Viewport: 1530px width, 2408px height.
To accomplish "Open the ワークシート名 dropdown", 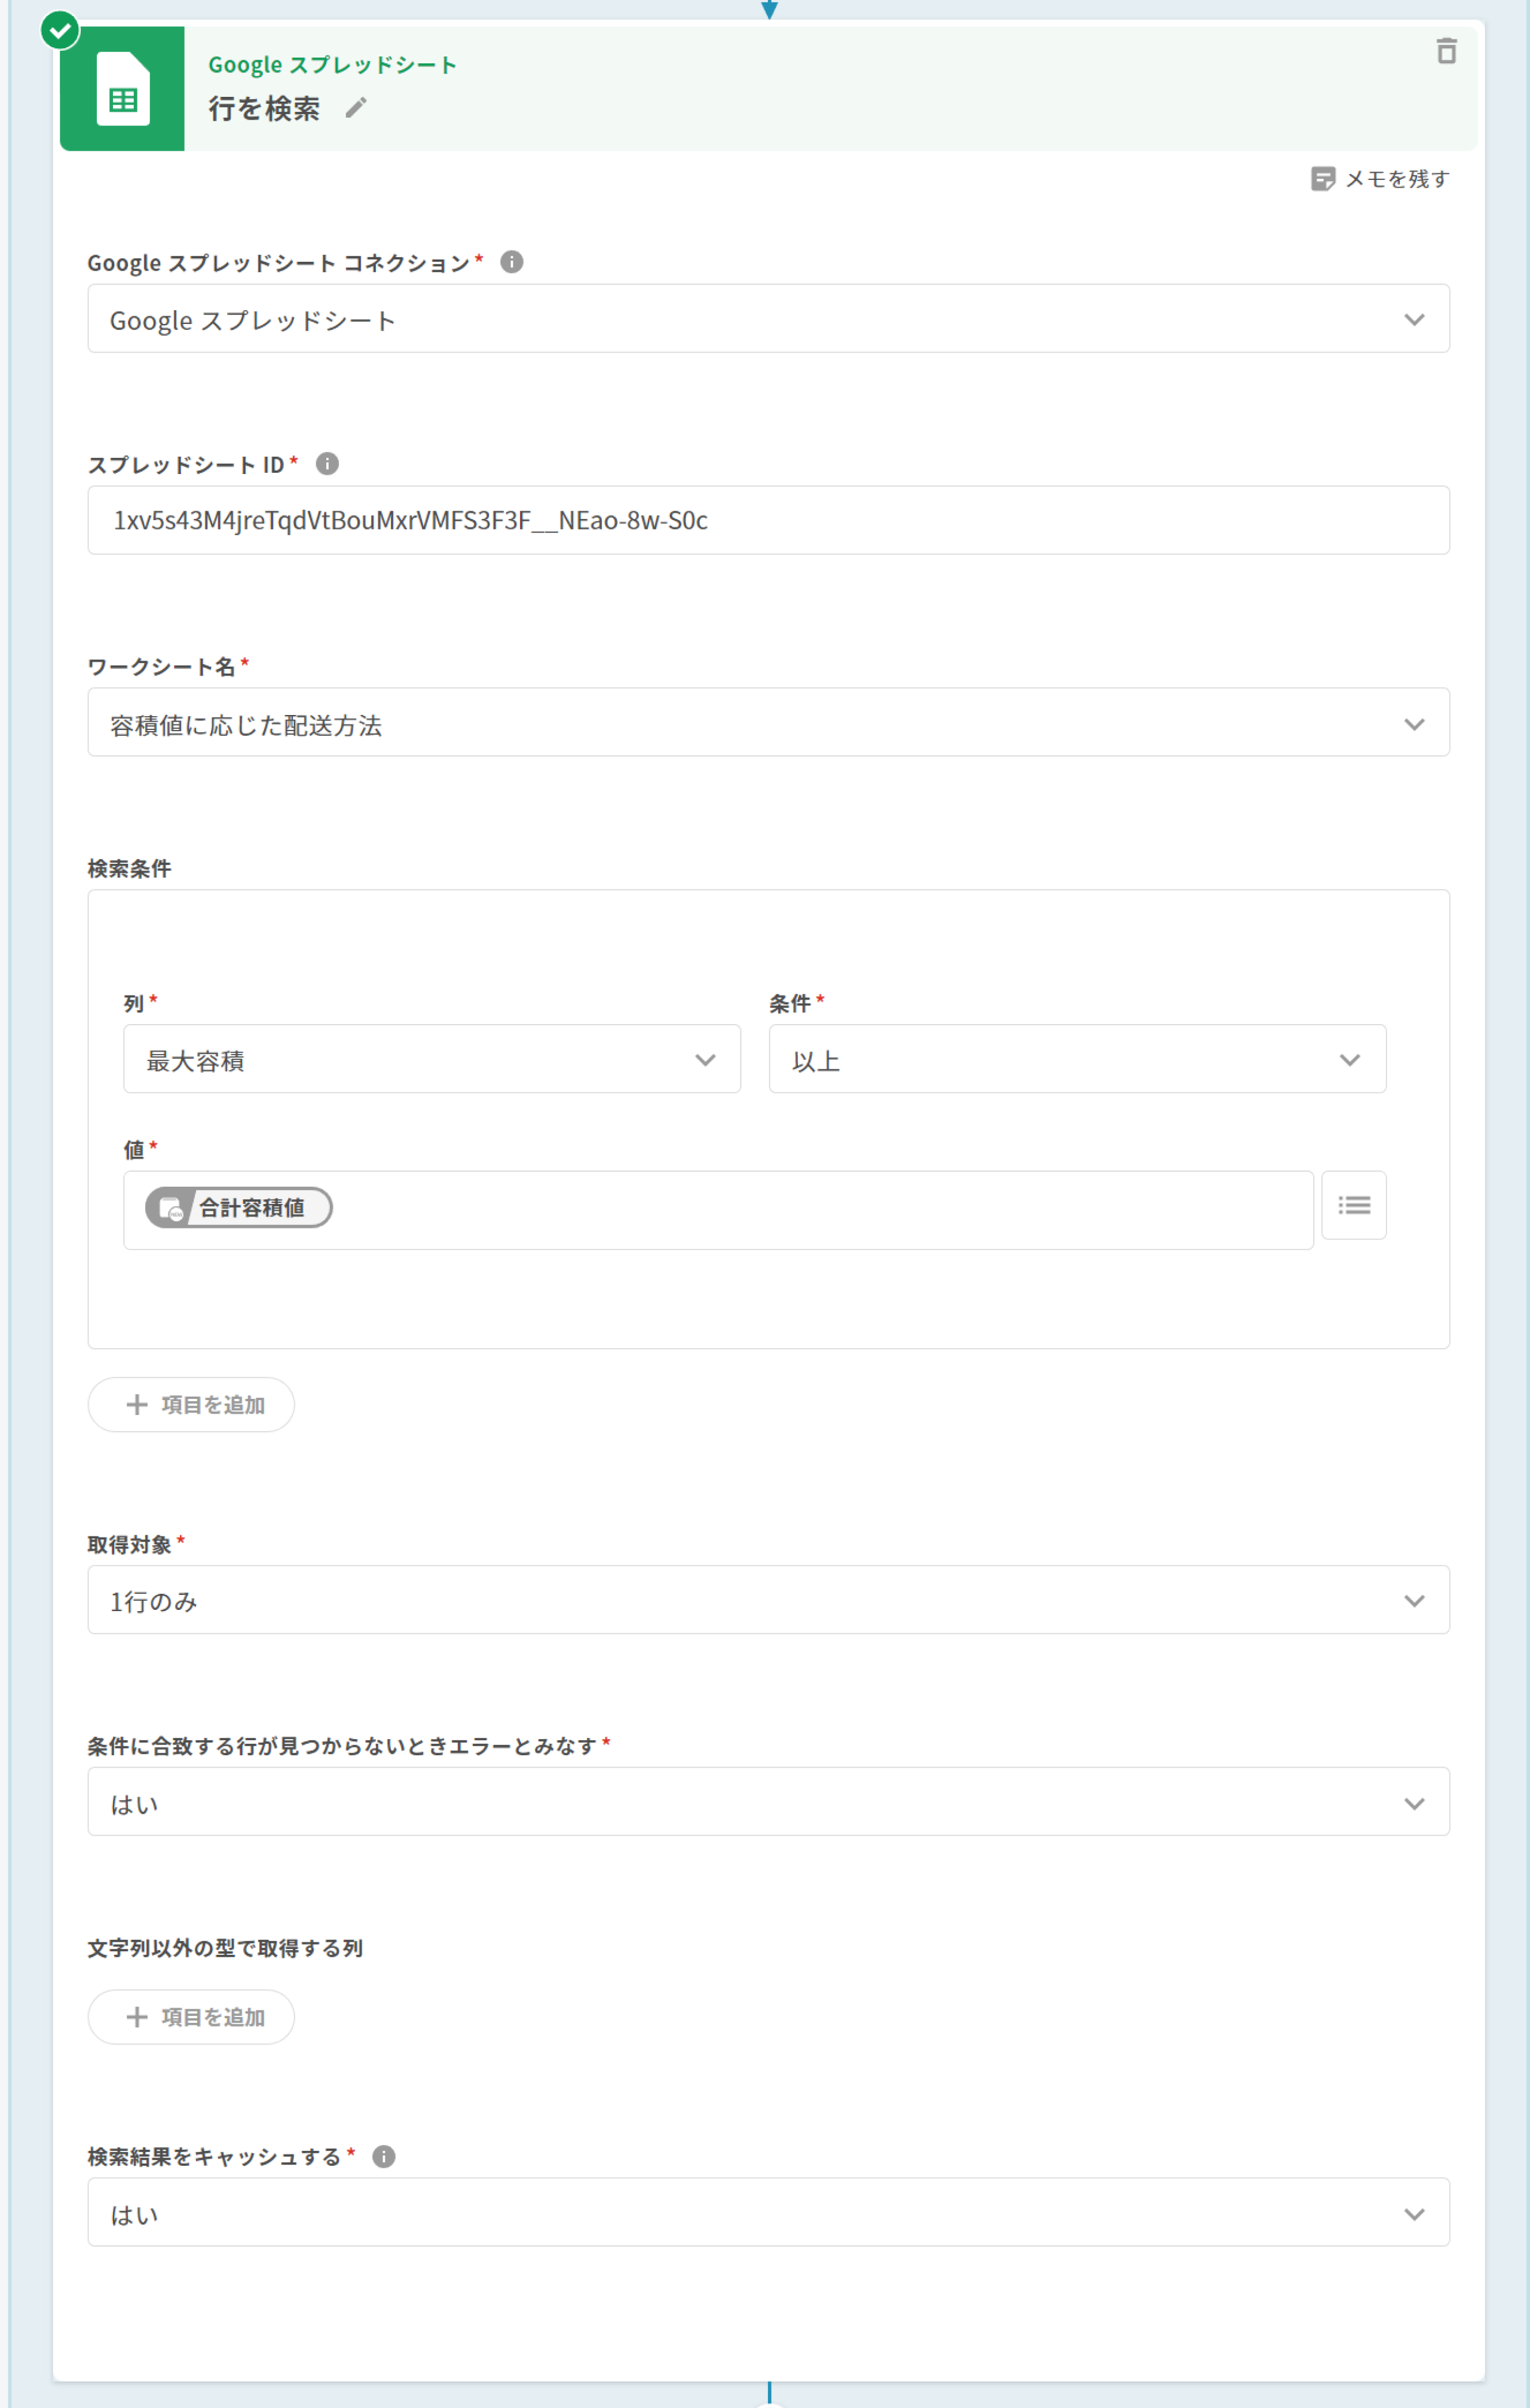I will coord(768,723).
